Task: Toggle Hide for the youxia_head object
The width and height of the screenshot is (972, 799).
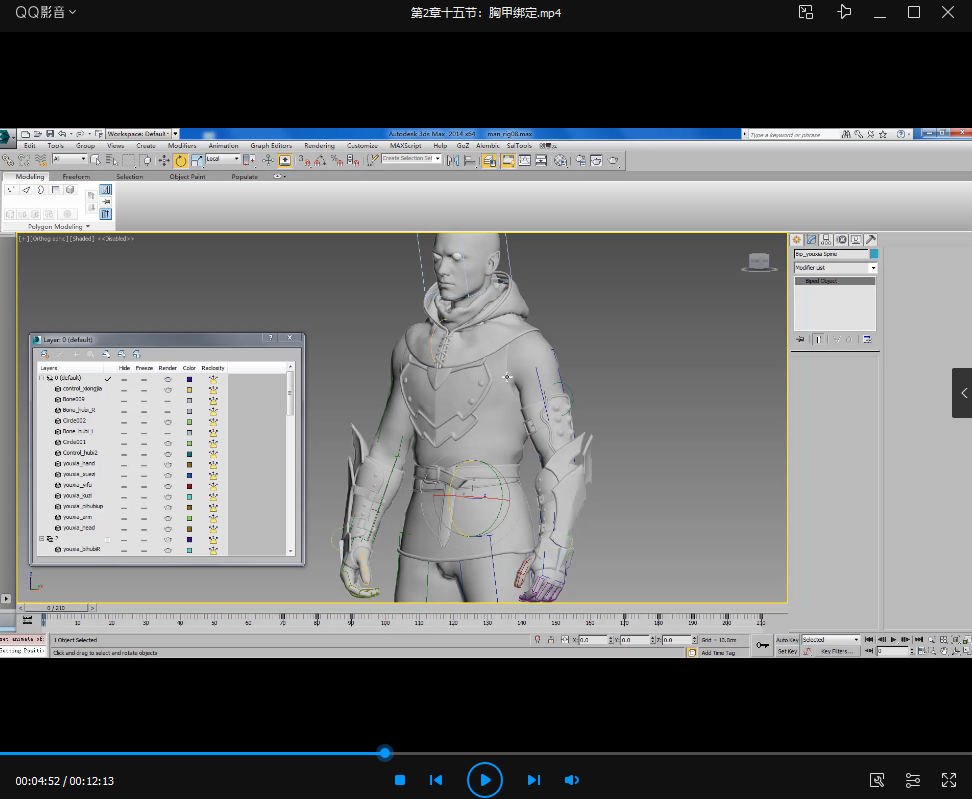Action: (x=124, y=528)
